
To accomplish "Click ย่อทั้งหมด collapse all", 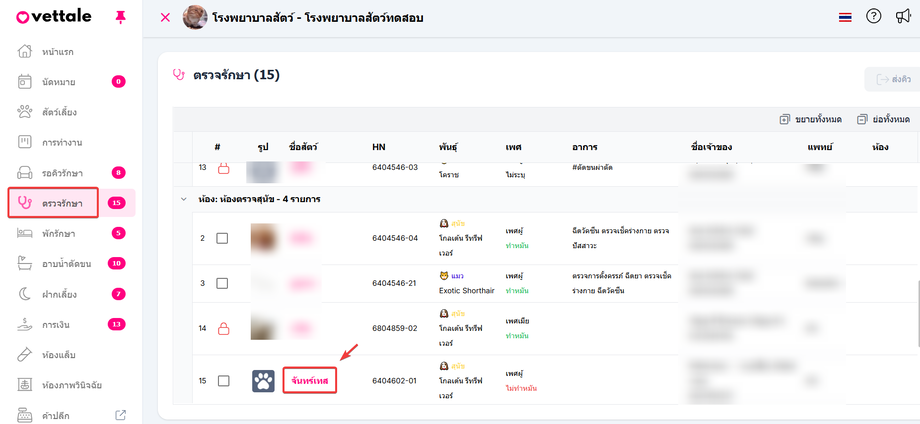I will pyautogui.click(x=884, y=120).
